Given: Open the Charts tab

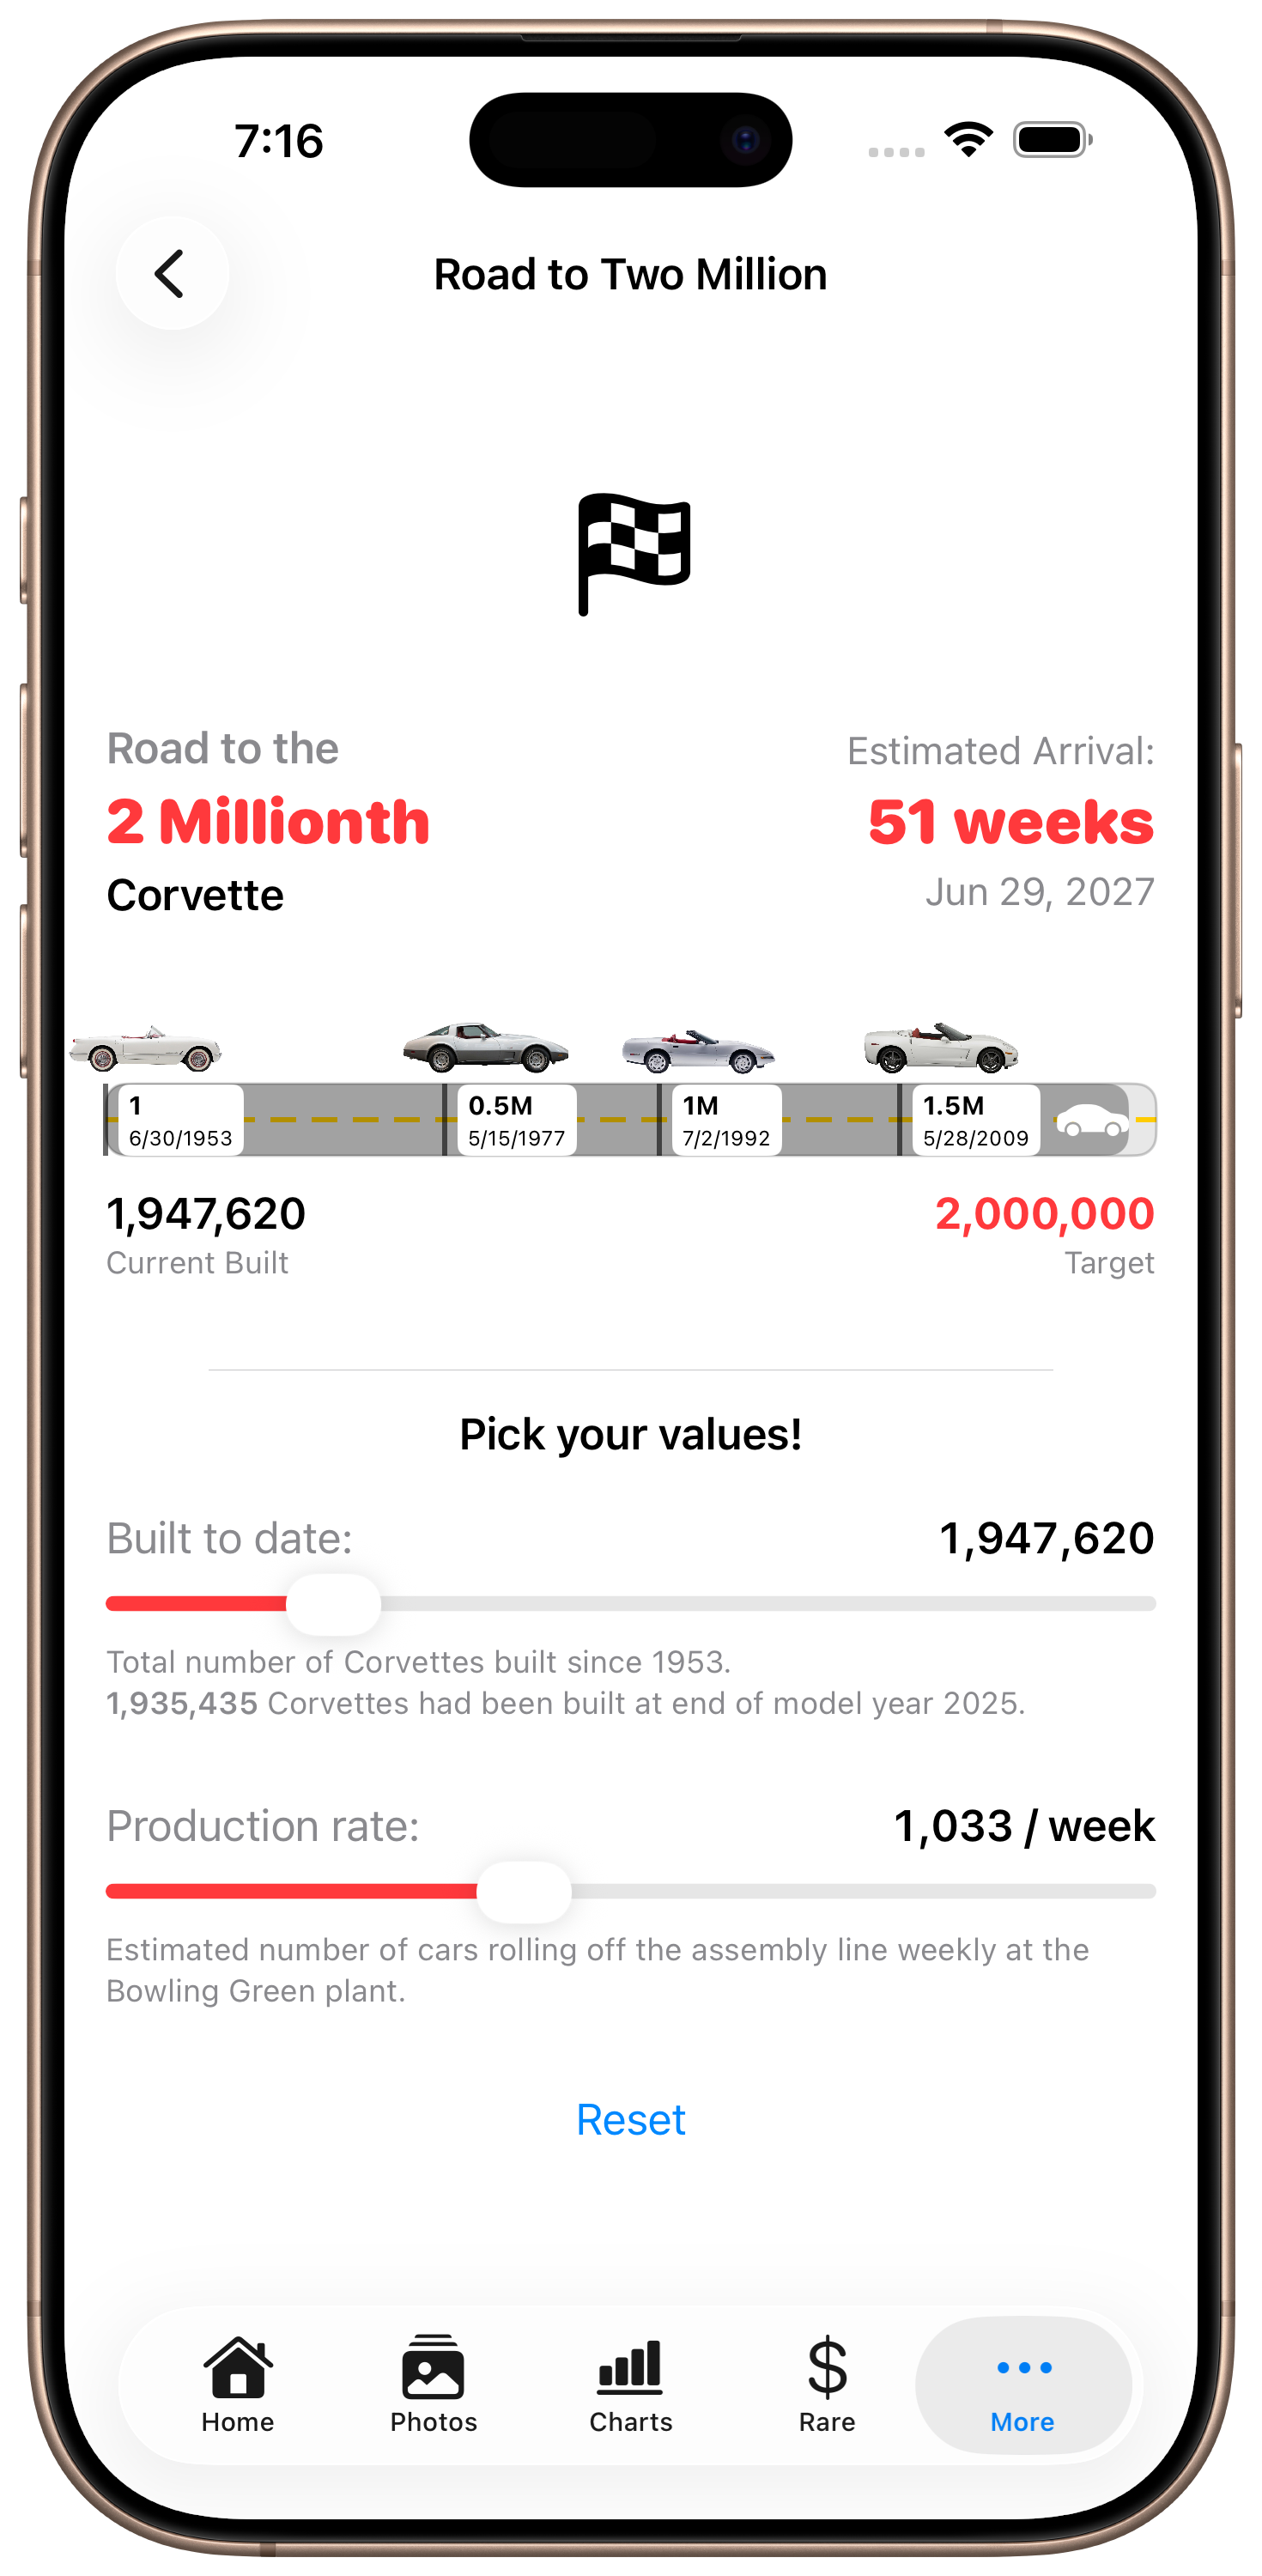Looking at the screenshot, I should 630,2384.
